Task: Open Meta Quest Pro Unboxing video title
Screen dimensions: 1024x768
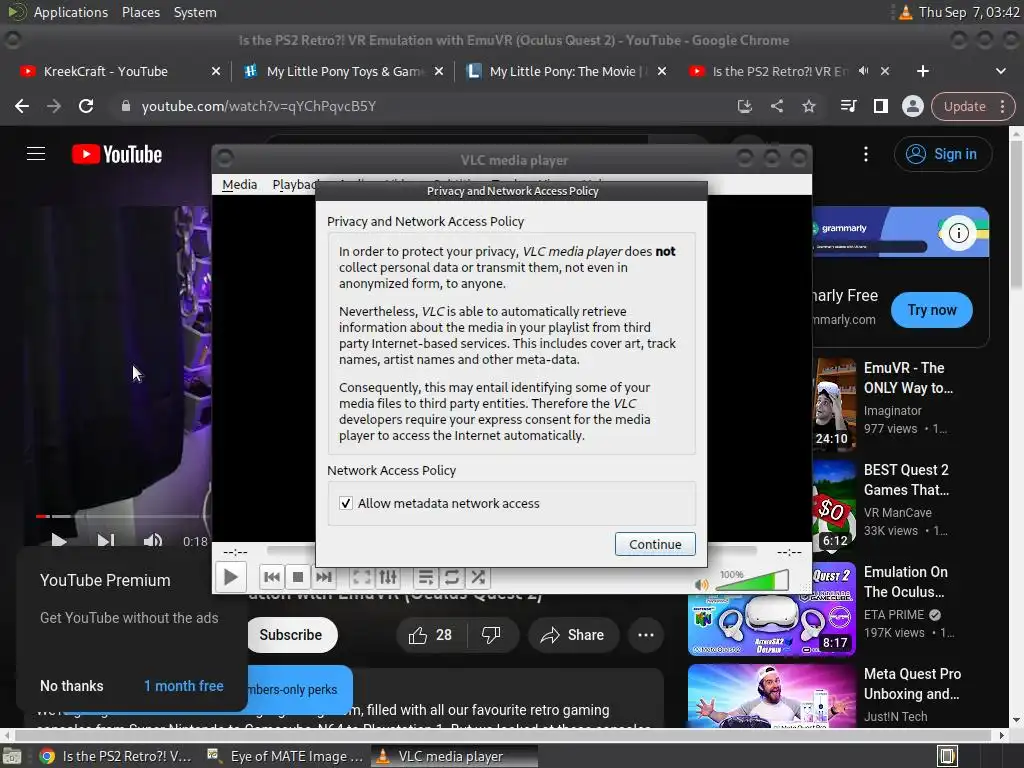Action: [x=912, y=684]
